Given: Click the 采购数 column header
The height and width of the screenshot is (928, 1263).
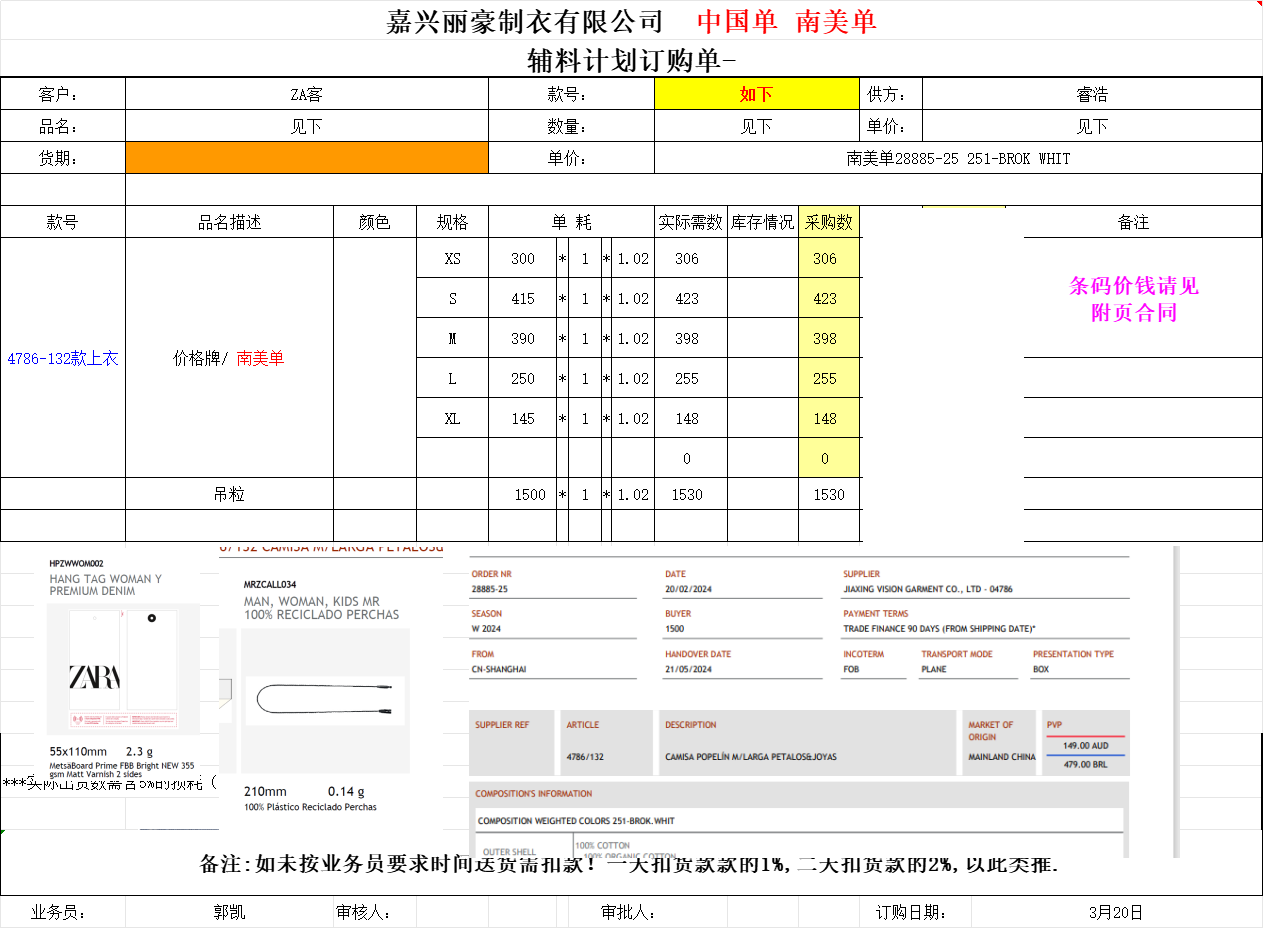Looking at the screenshot, I should pos(828,222).
